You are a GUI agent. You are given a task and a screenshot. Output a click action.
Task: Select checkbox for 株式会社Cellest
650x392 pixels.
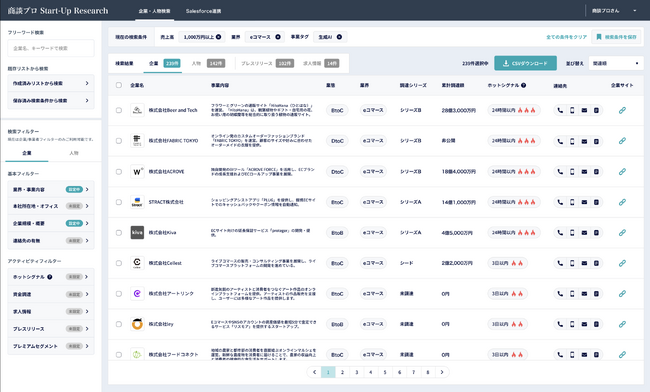[x=119, y=263]
